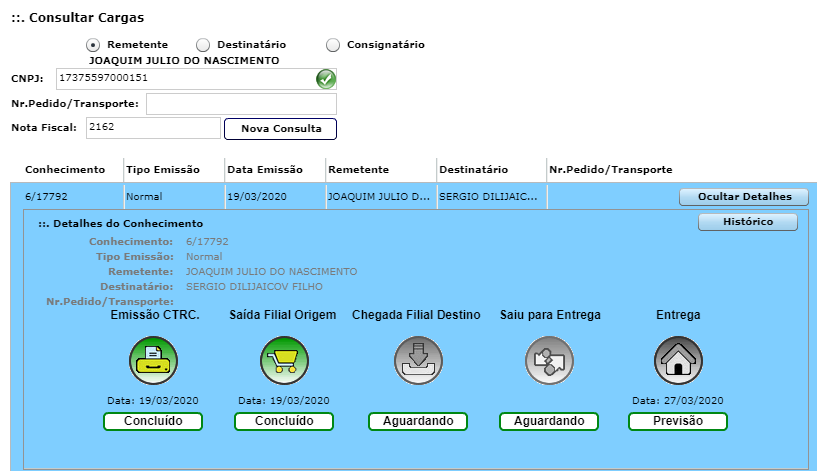Image resolution: width=817 pixels, height=471 pixels.
Task: Select the Consignatário radio button
Action: click(333, 45)
